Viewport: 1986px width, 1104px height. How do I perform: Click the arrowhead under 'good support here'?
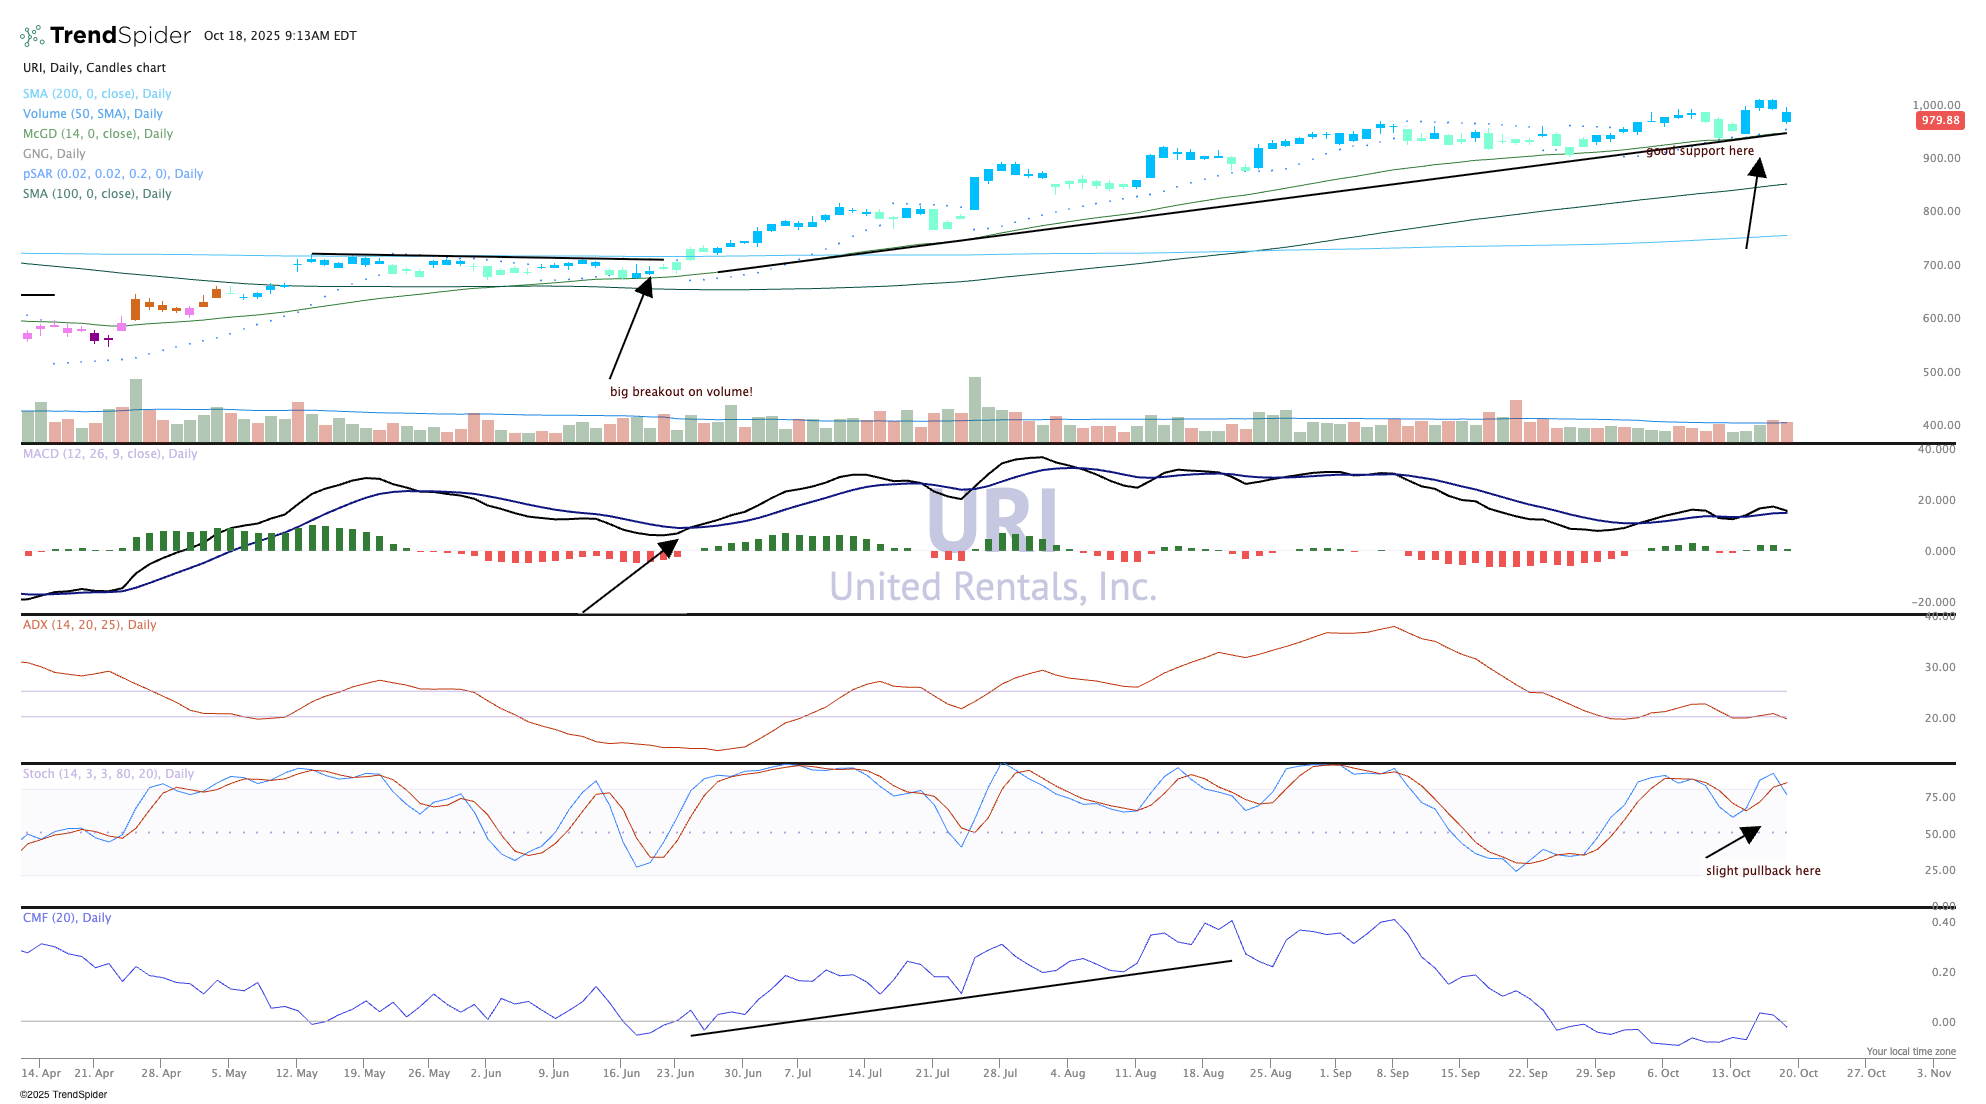tap(1757, 167)
